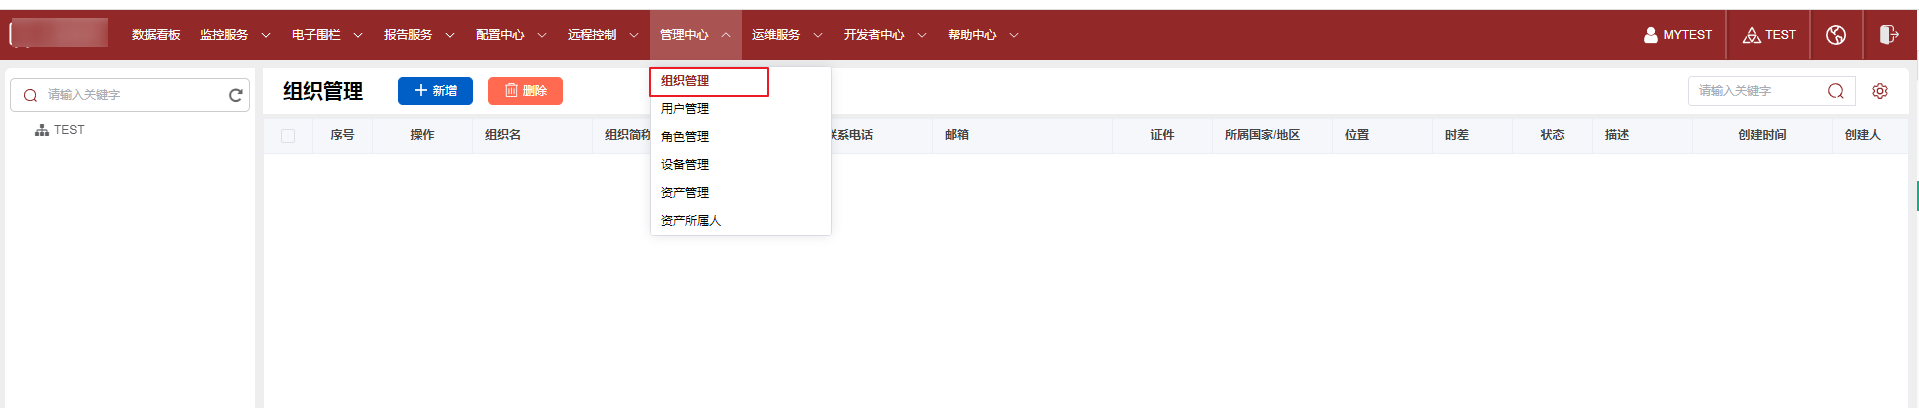Click the refresh icon in tree search
Viewport: 1919px width, 408px height.
[236, 95]
